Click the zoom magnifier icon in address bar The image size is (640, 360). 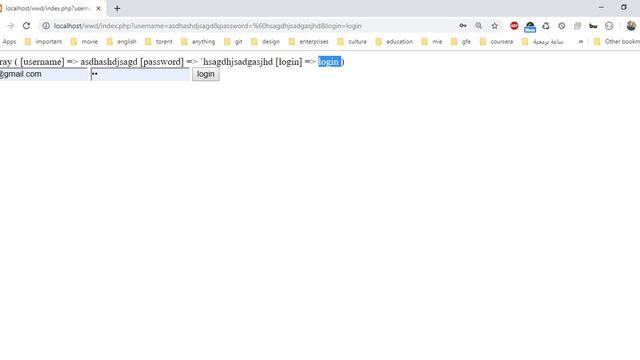coord(478,26)
